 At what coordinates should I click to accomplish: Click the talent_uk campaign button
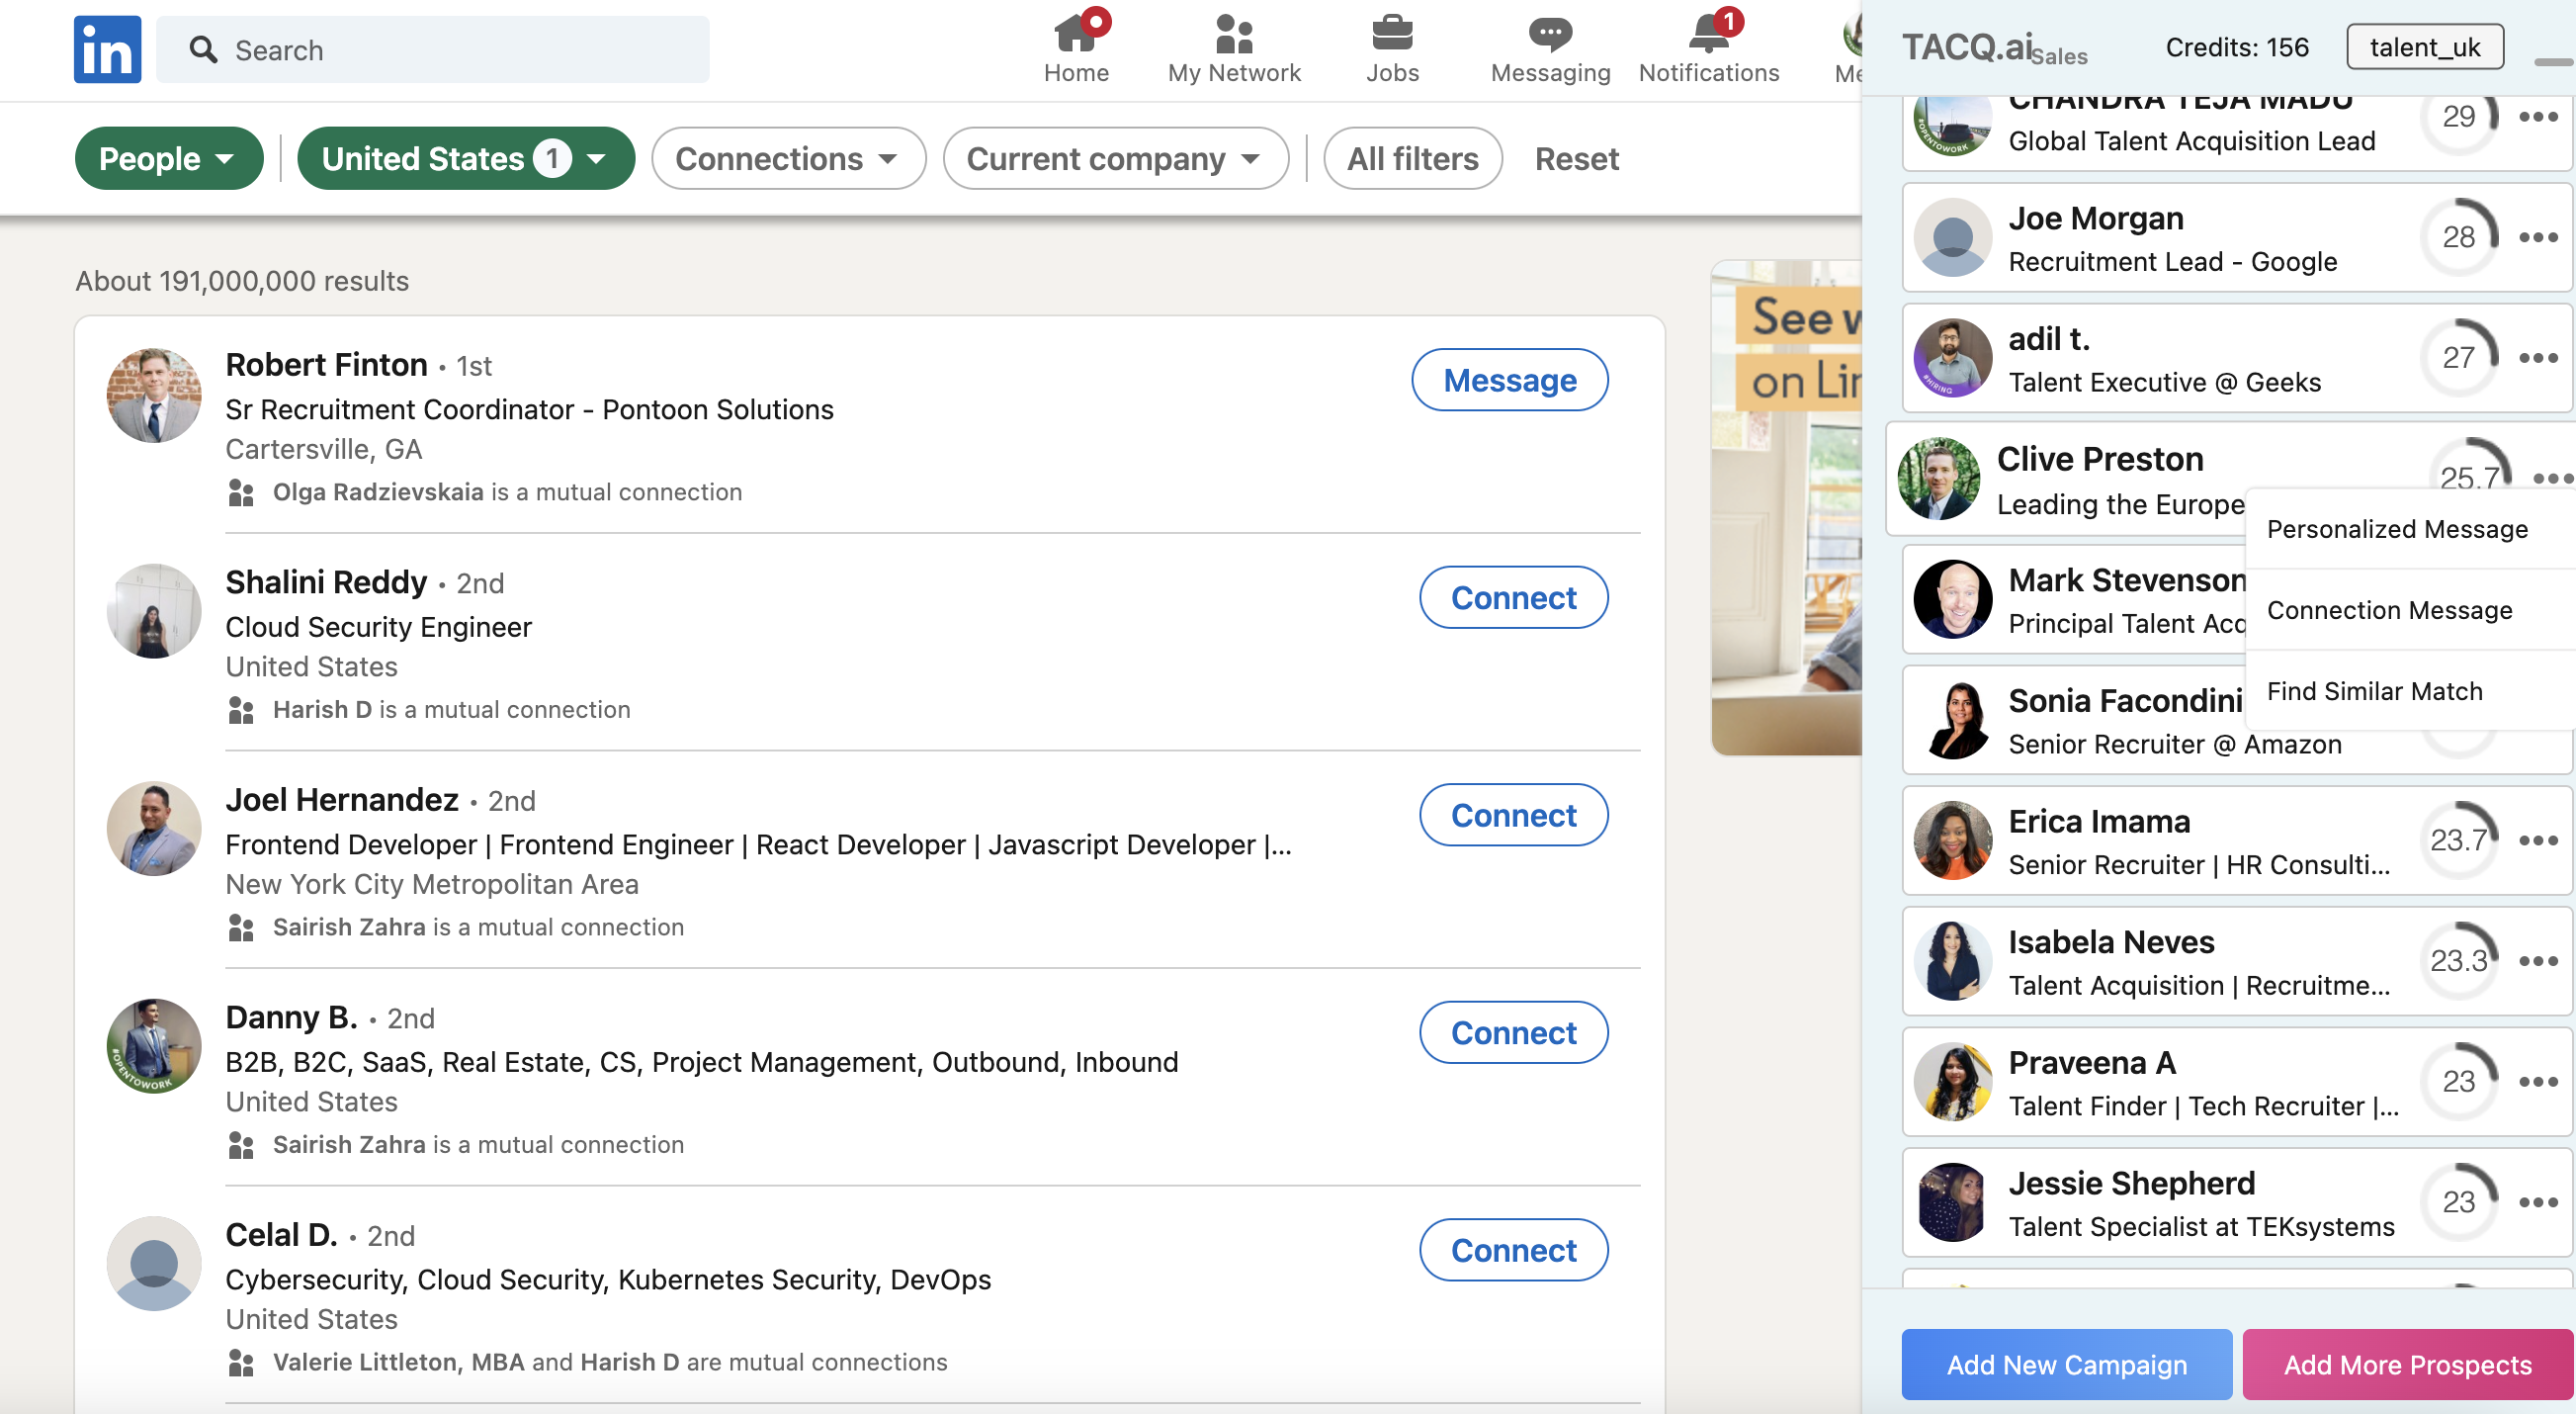pos(2425,47)
